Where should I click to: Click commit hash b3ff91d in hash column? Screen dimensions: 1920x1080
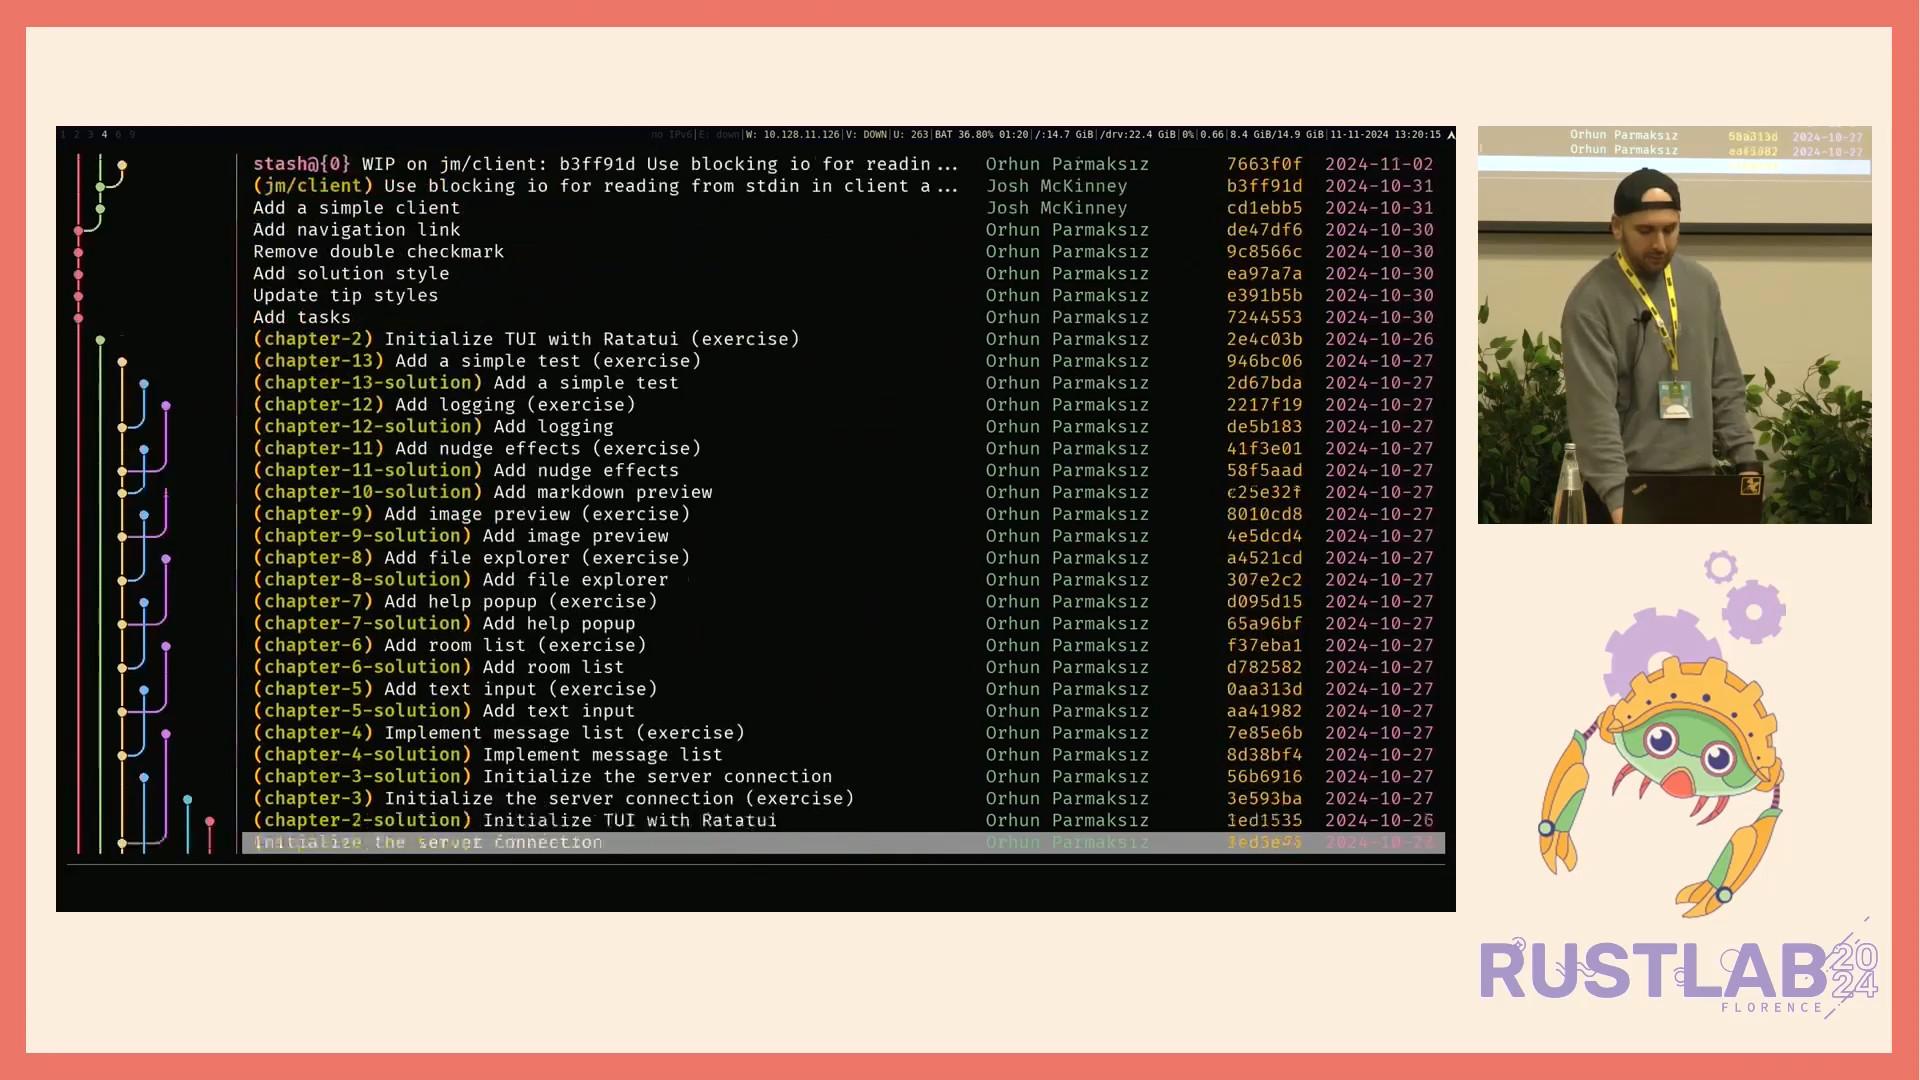pos(1264,186)
